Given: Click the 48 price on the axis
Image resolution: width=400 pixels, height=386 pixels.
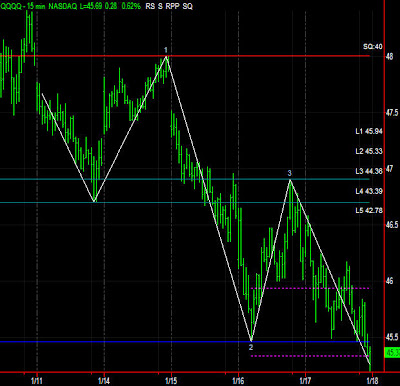Looking at the screenshot, I should coord(389,56).
